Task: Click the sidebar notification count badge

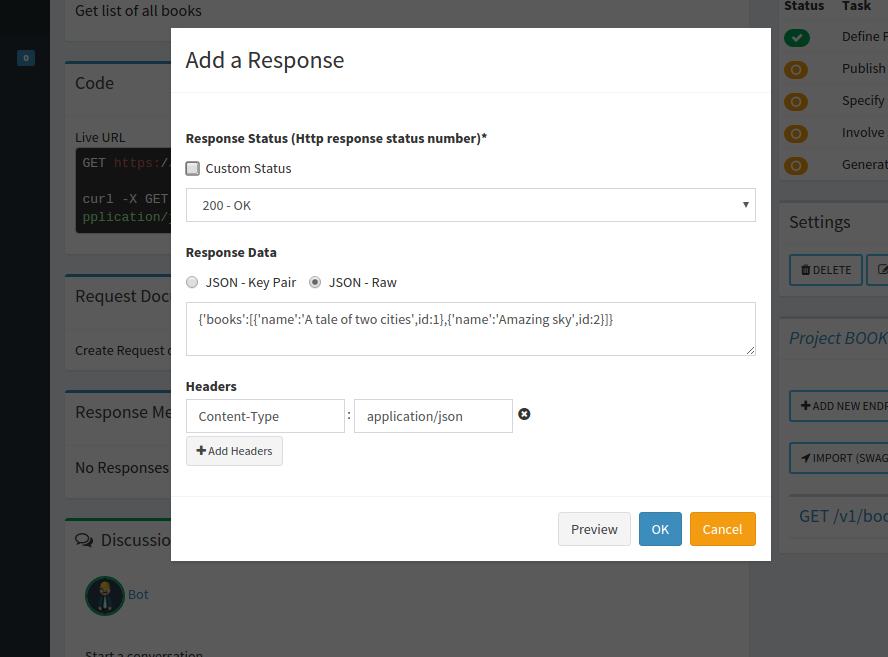Action: [x=26, y=58]
